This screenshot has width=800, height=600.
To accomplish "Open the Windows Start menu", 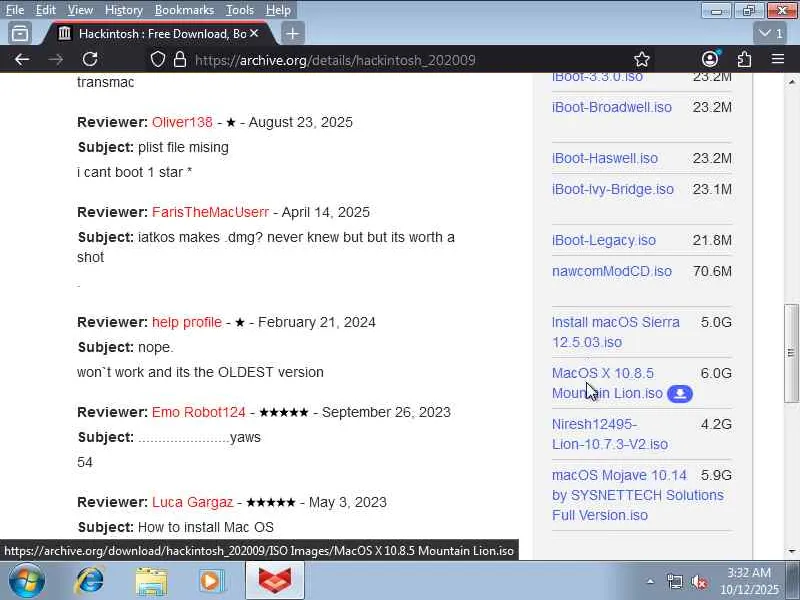I will coord(27,581).
